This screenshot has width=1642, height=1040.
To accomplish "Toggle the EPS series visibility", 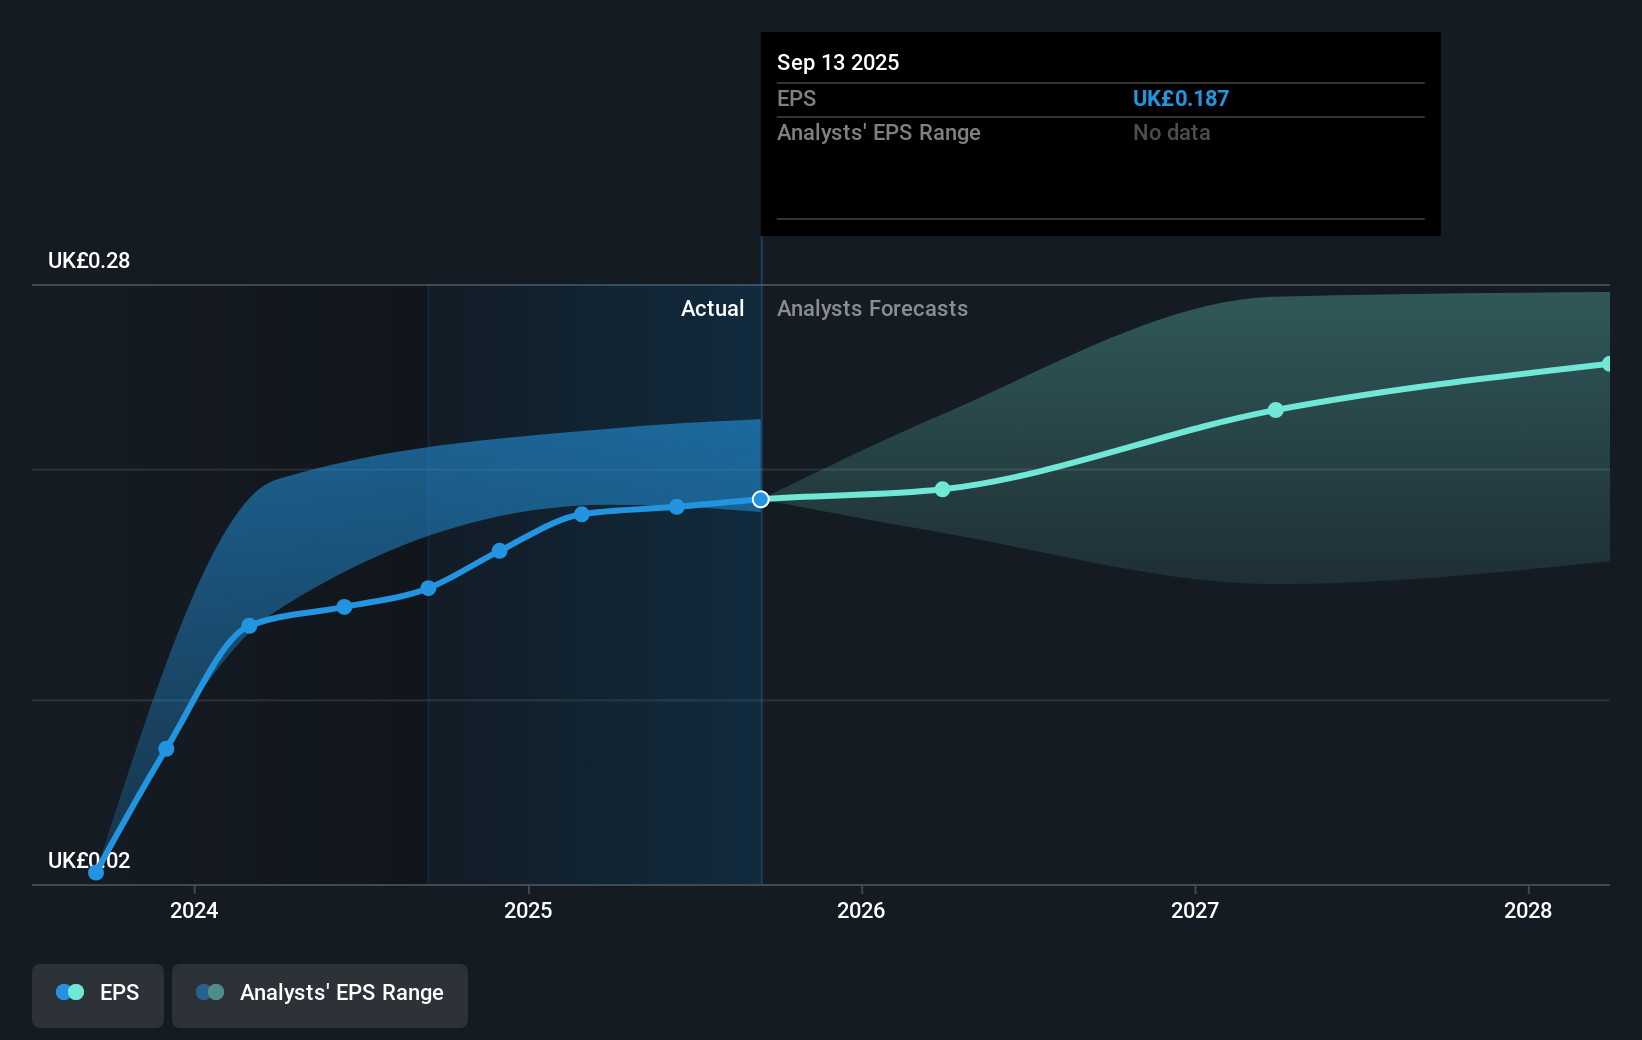I will (x=97, y=995).
